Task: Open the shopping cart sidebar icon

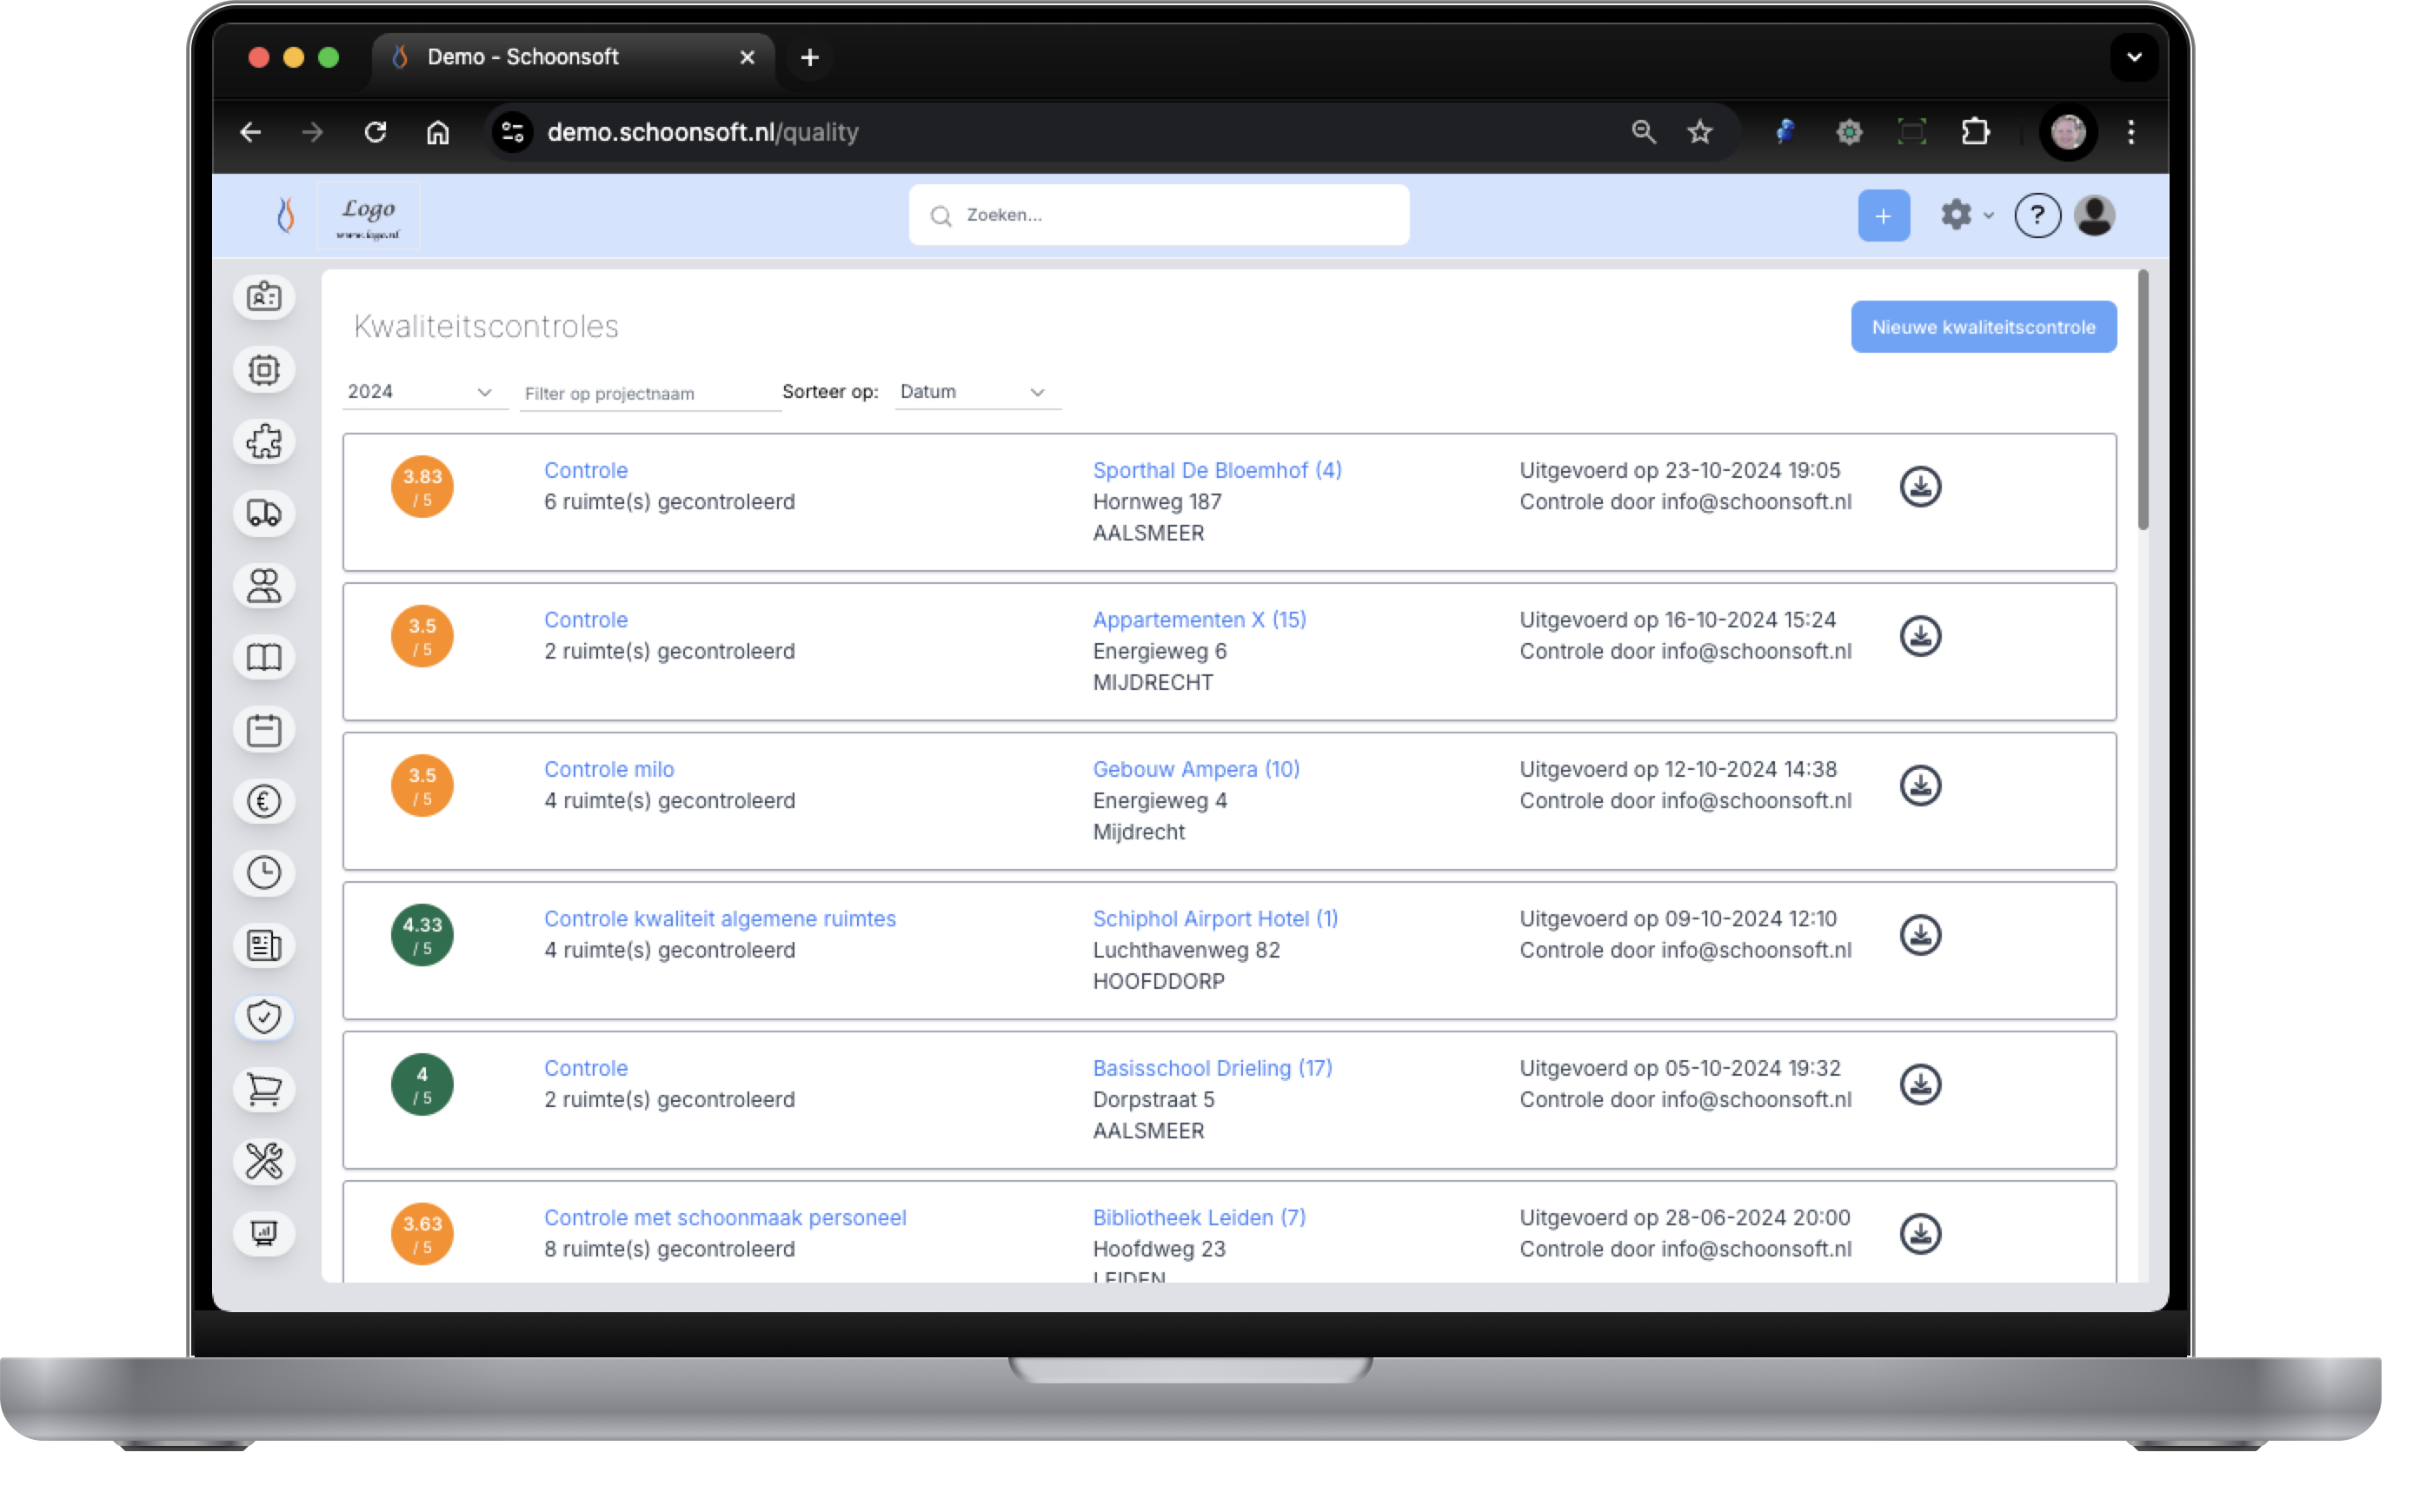Action: coord(264,1089)
